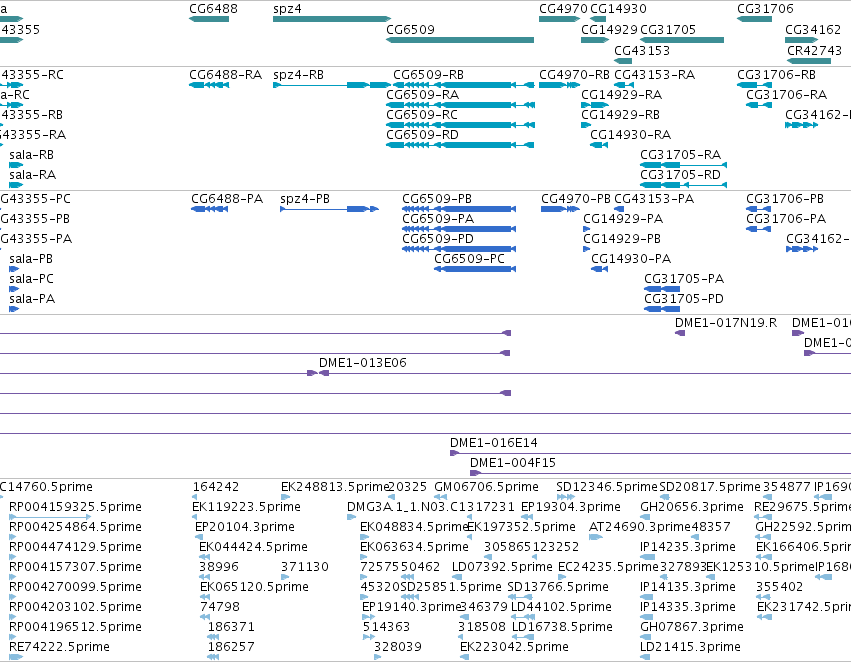Screen dimensions: 851x662
Task: Select EST RP004159325.5prime
Action: (x=75, y=507)
